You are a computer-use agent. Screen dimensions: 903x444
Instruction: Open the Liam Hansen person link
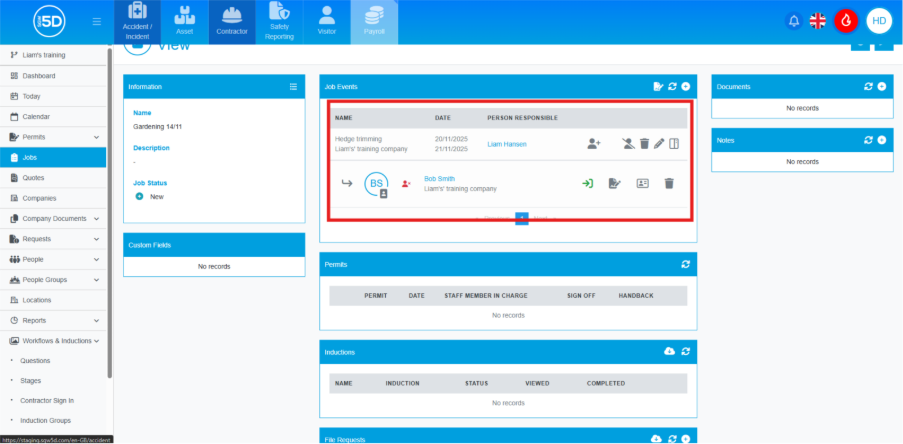pos(506,144)
